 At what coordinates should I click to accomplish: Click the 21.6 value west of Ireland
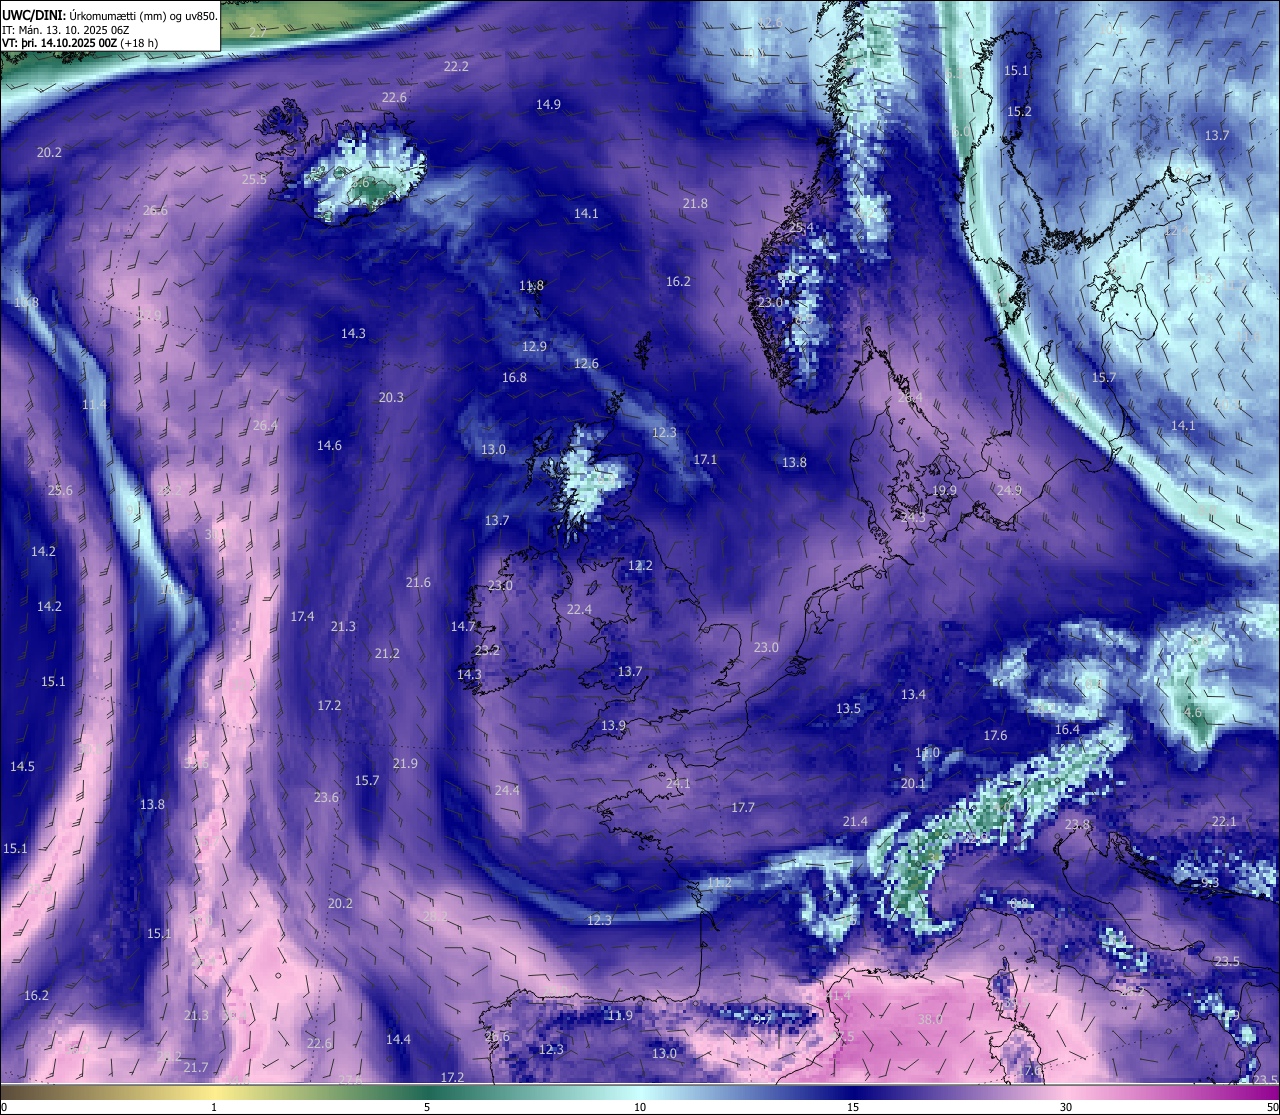click(x=418, y=583)
